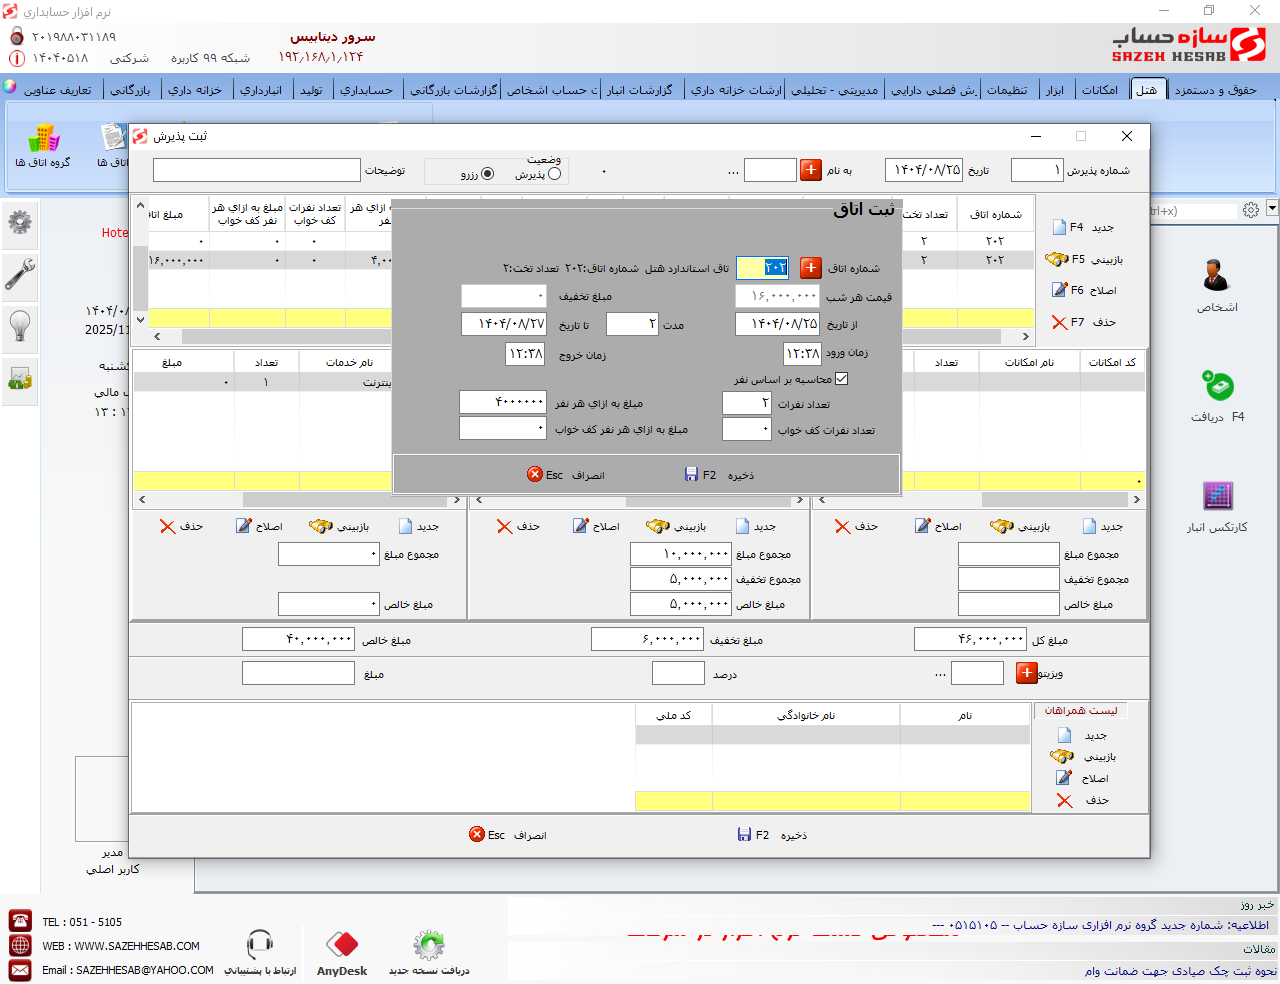Click بازبینی in لیست همراهان panel
1280x984 pixels.
tap(1083, 757)
